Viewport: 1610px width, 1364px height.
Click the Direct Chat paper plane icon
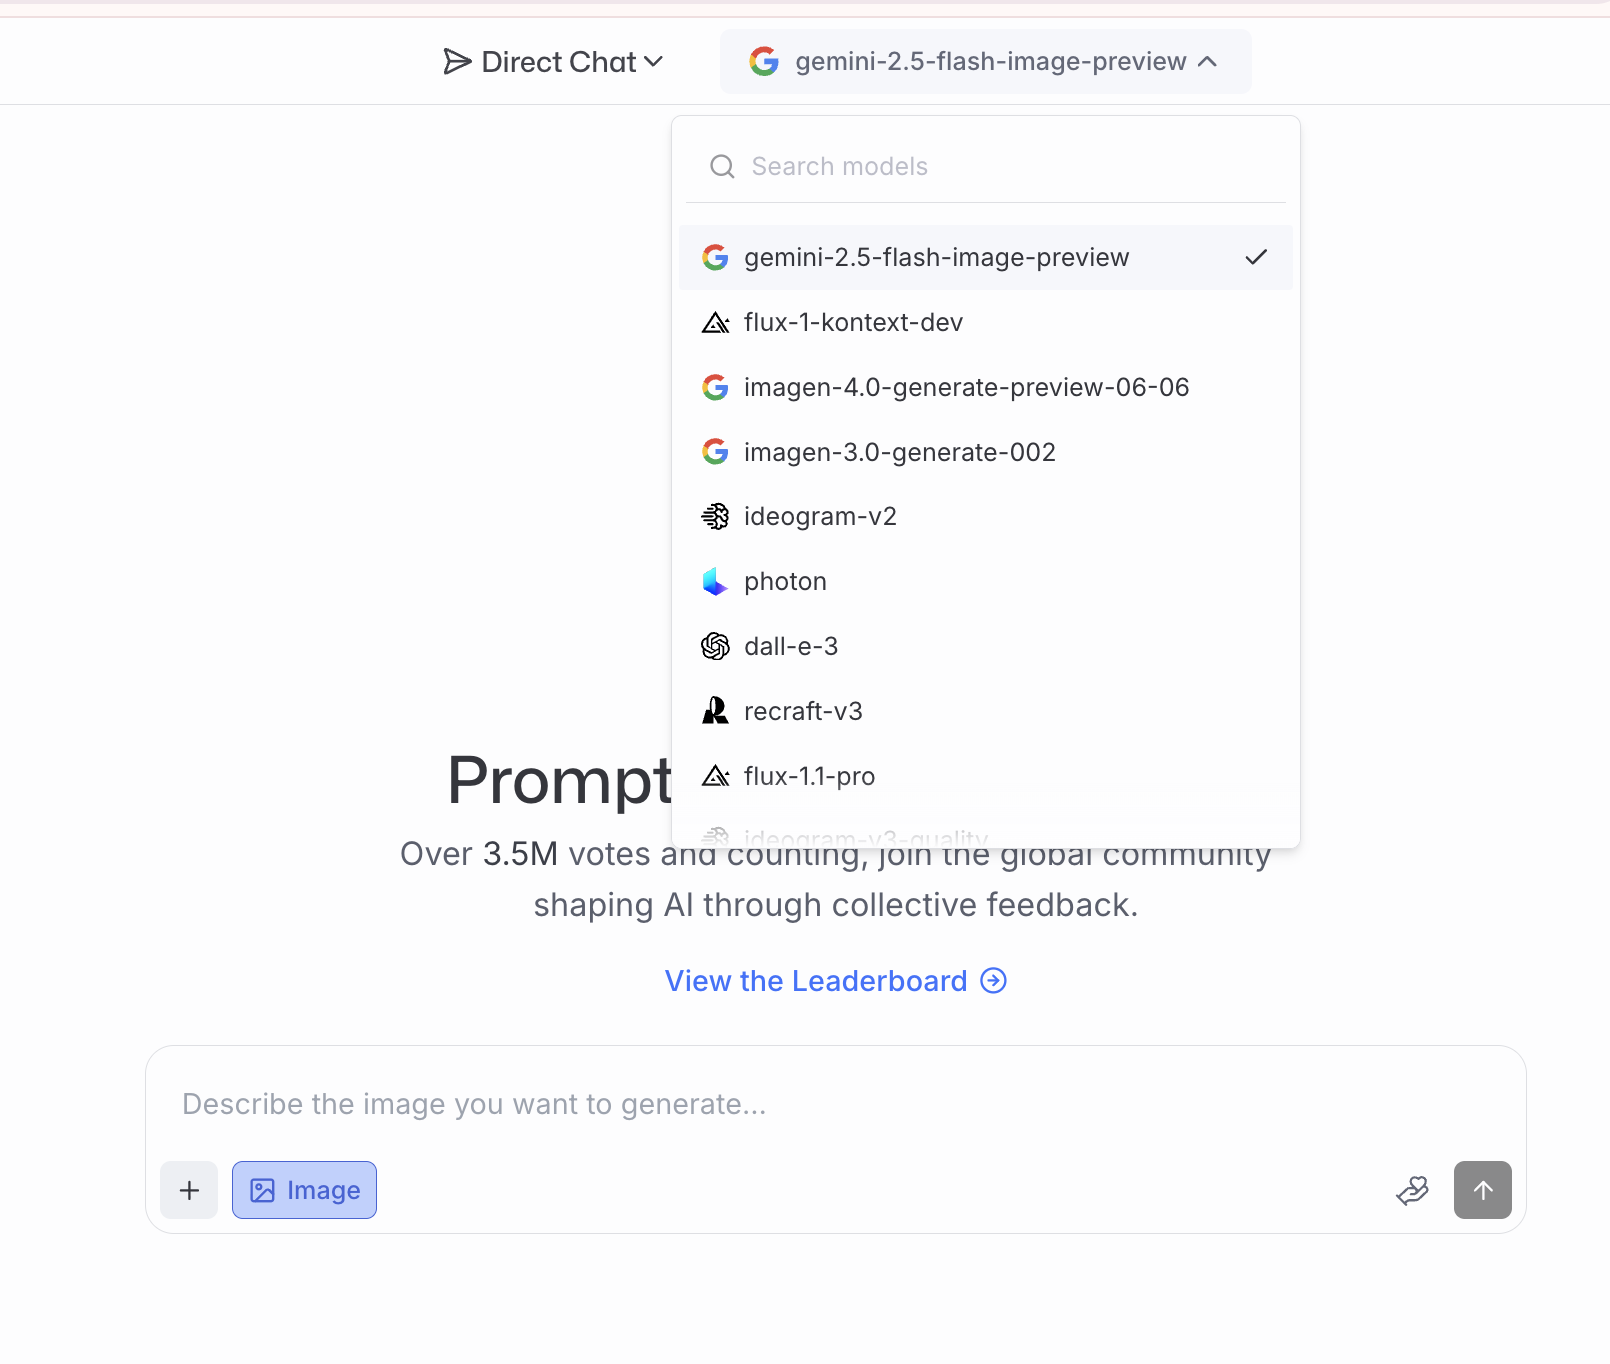(x=457, y=62)
